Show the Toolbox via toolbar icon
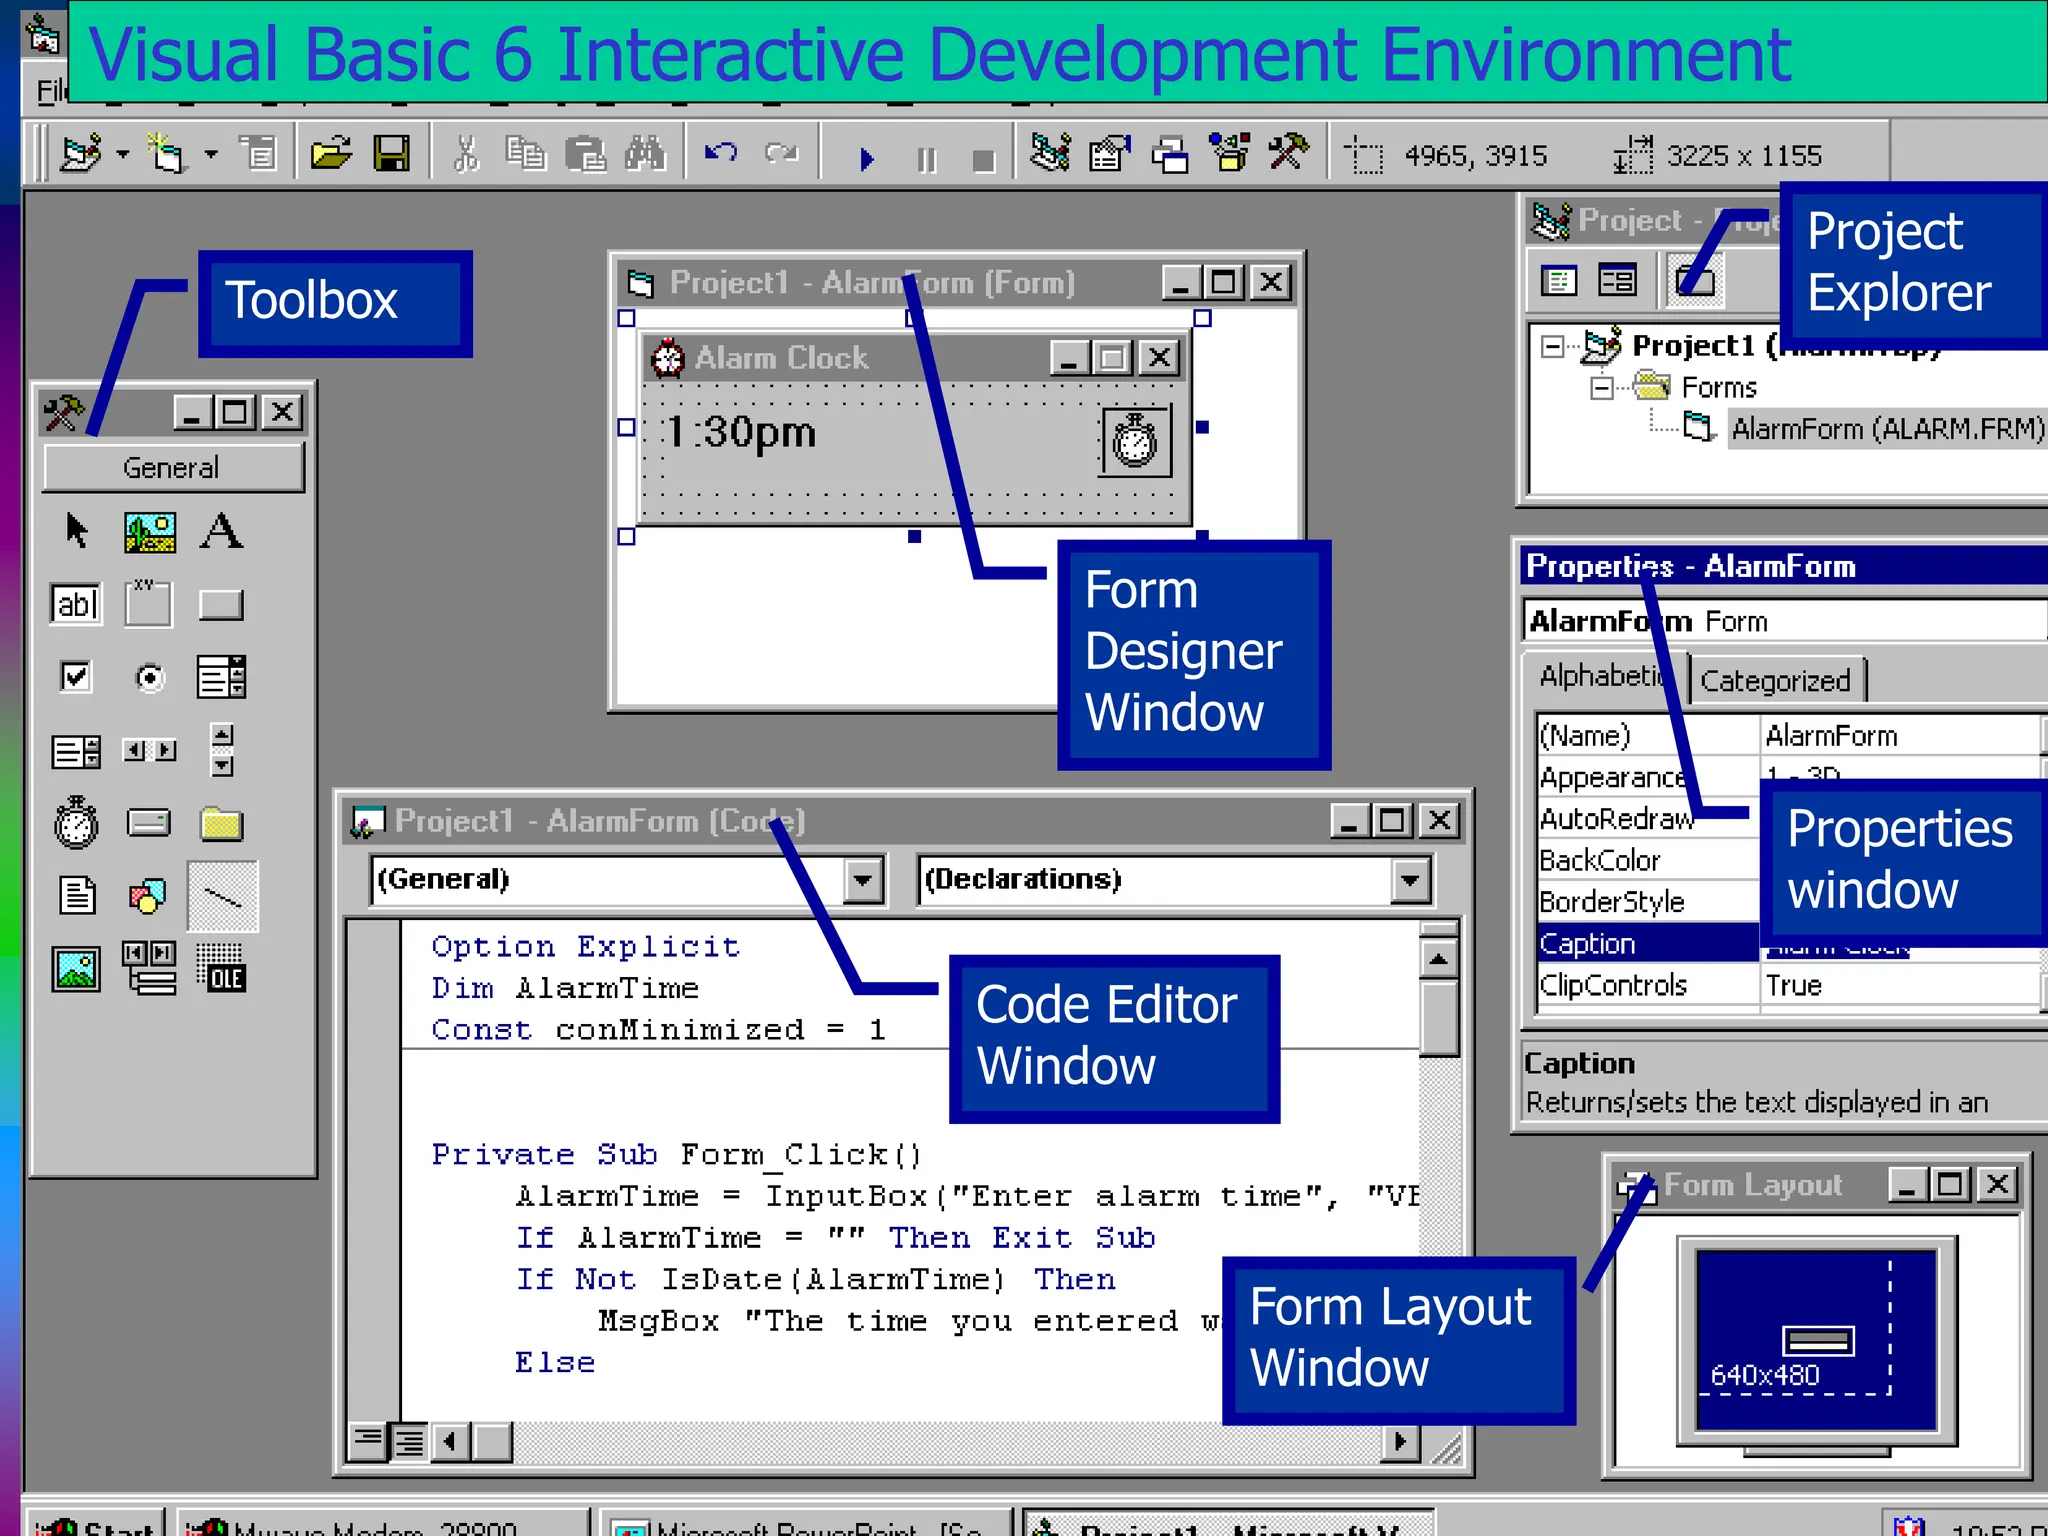Image resolution: width=2048 pixels, height=1536 pixels. point(1288,153)
